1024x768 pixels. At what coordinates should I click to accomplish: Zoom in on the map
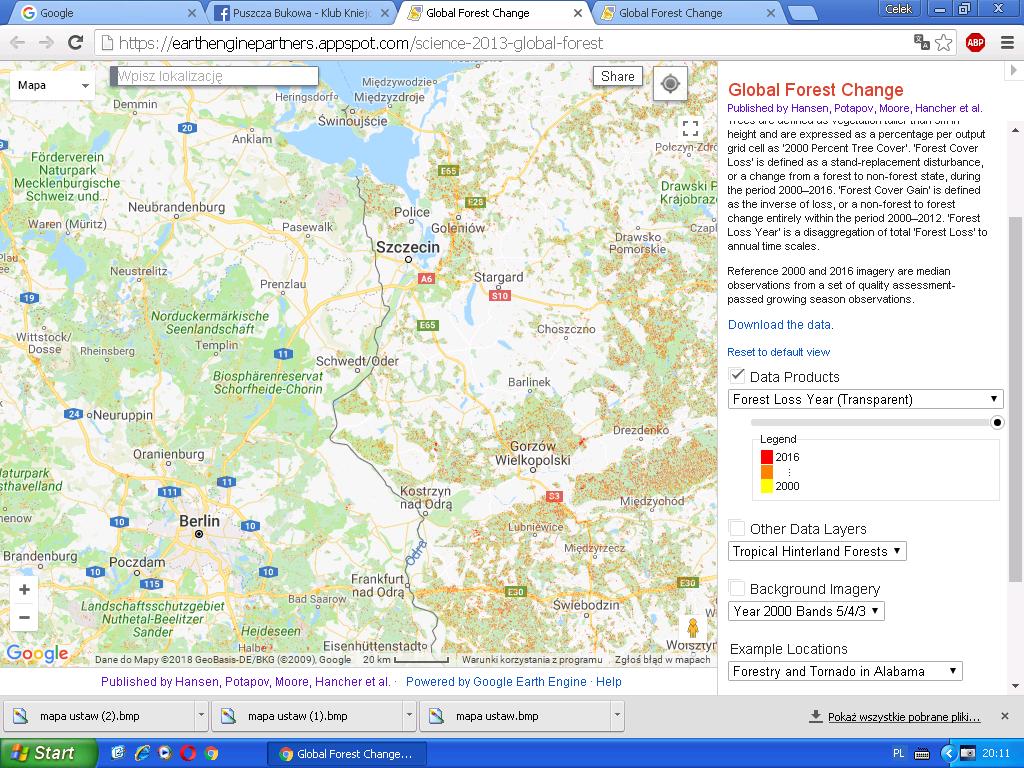tap(24, 590)
